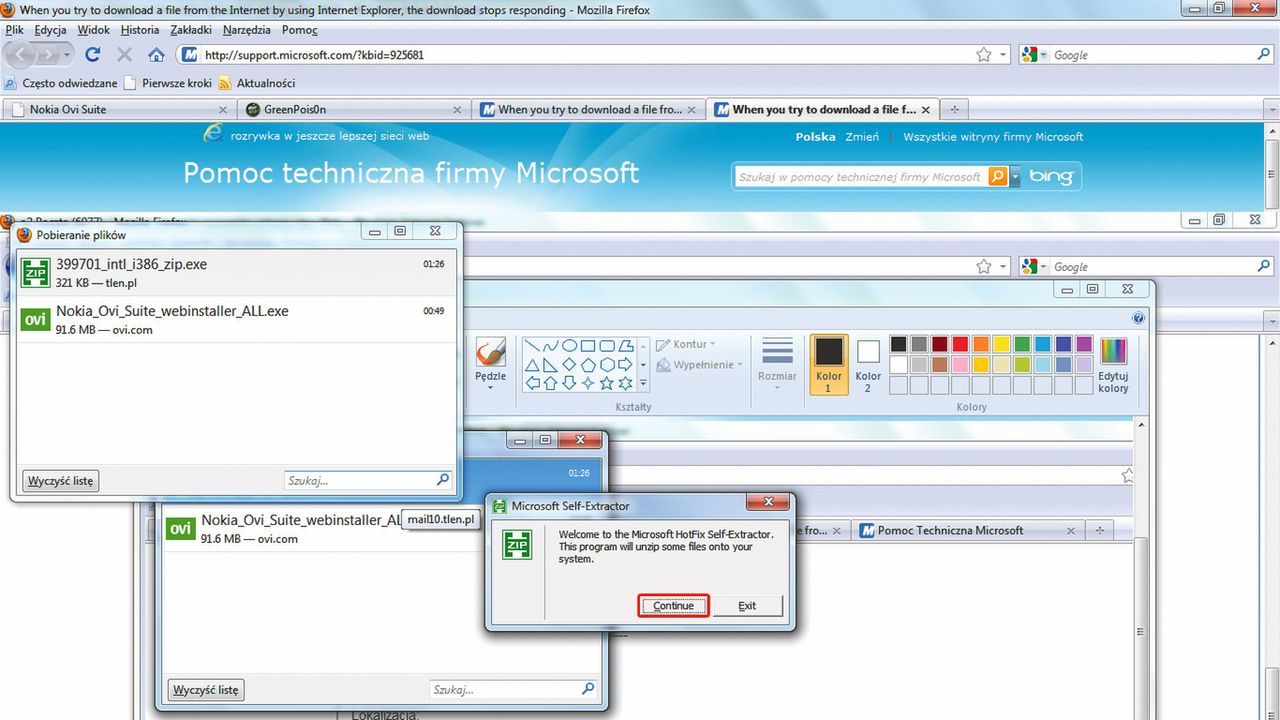Click the Zmień link beside Polska

tap(862, 137)
